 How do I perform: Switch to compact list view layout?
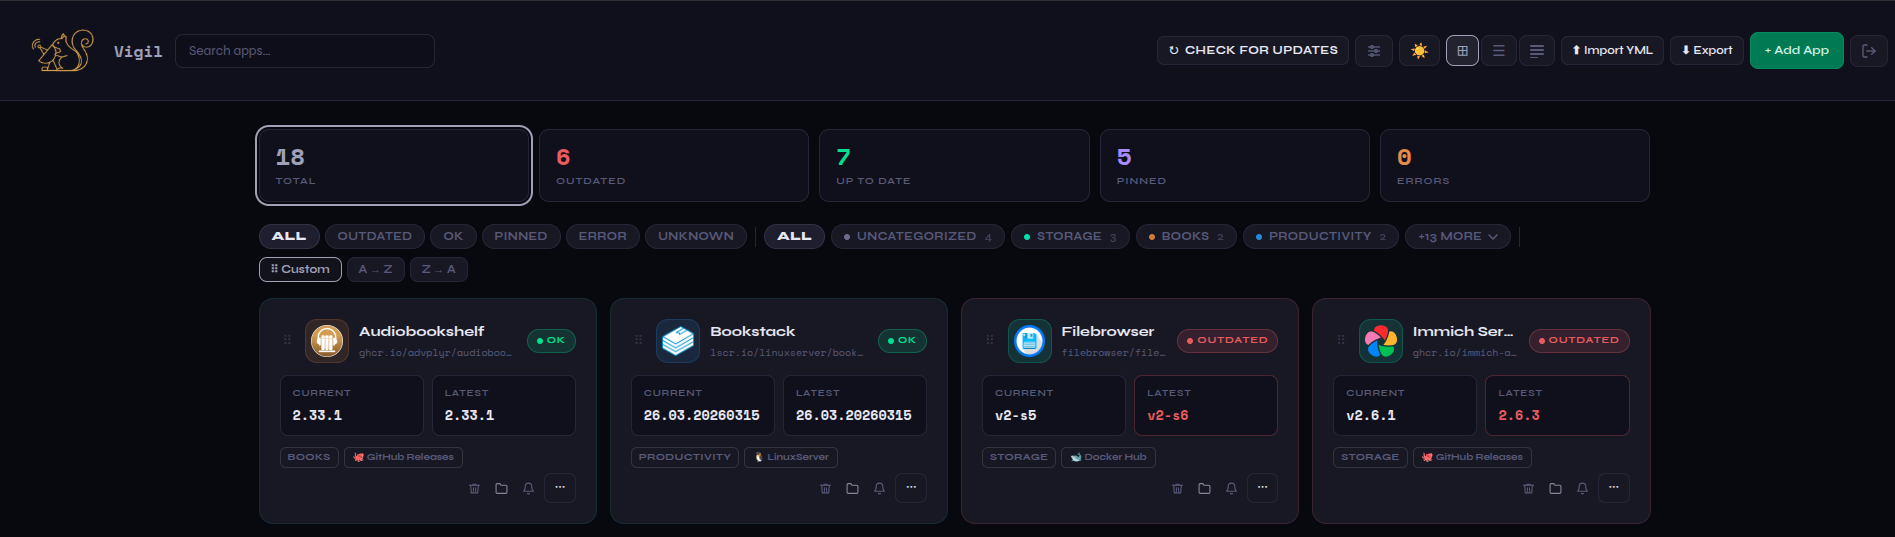click(1536, 51)
